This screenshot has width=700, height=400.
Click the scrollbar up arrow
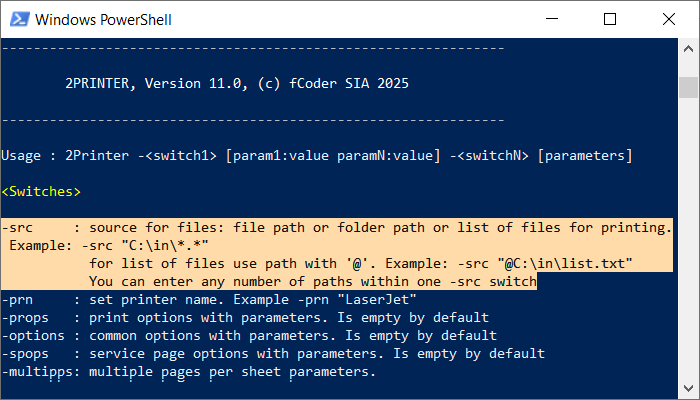[x=688, y=49]
